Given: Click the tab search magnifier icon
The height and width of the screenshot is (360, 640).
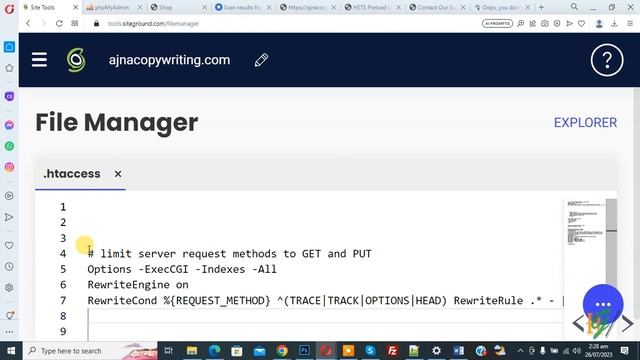Looking at the screenshot, I should pos(574,7).
